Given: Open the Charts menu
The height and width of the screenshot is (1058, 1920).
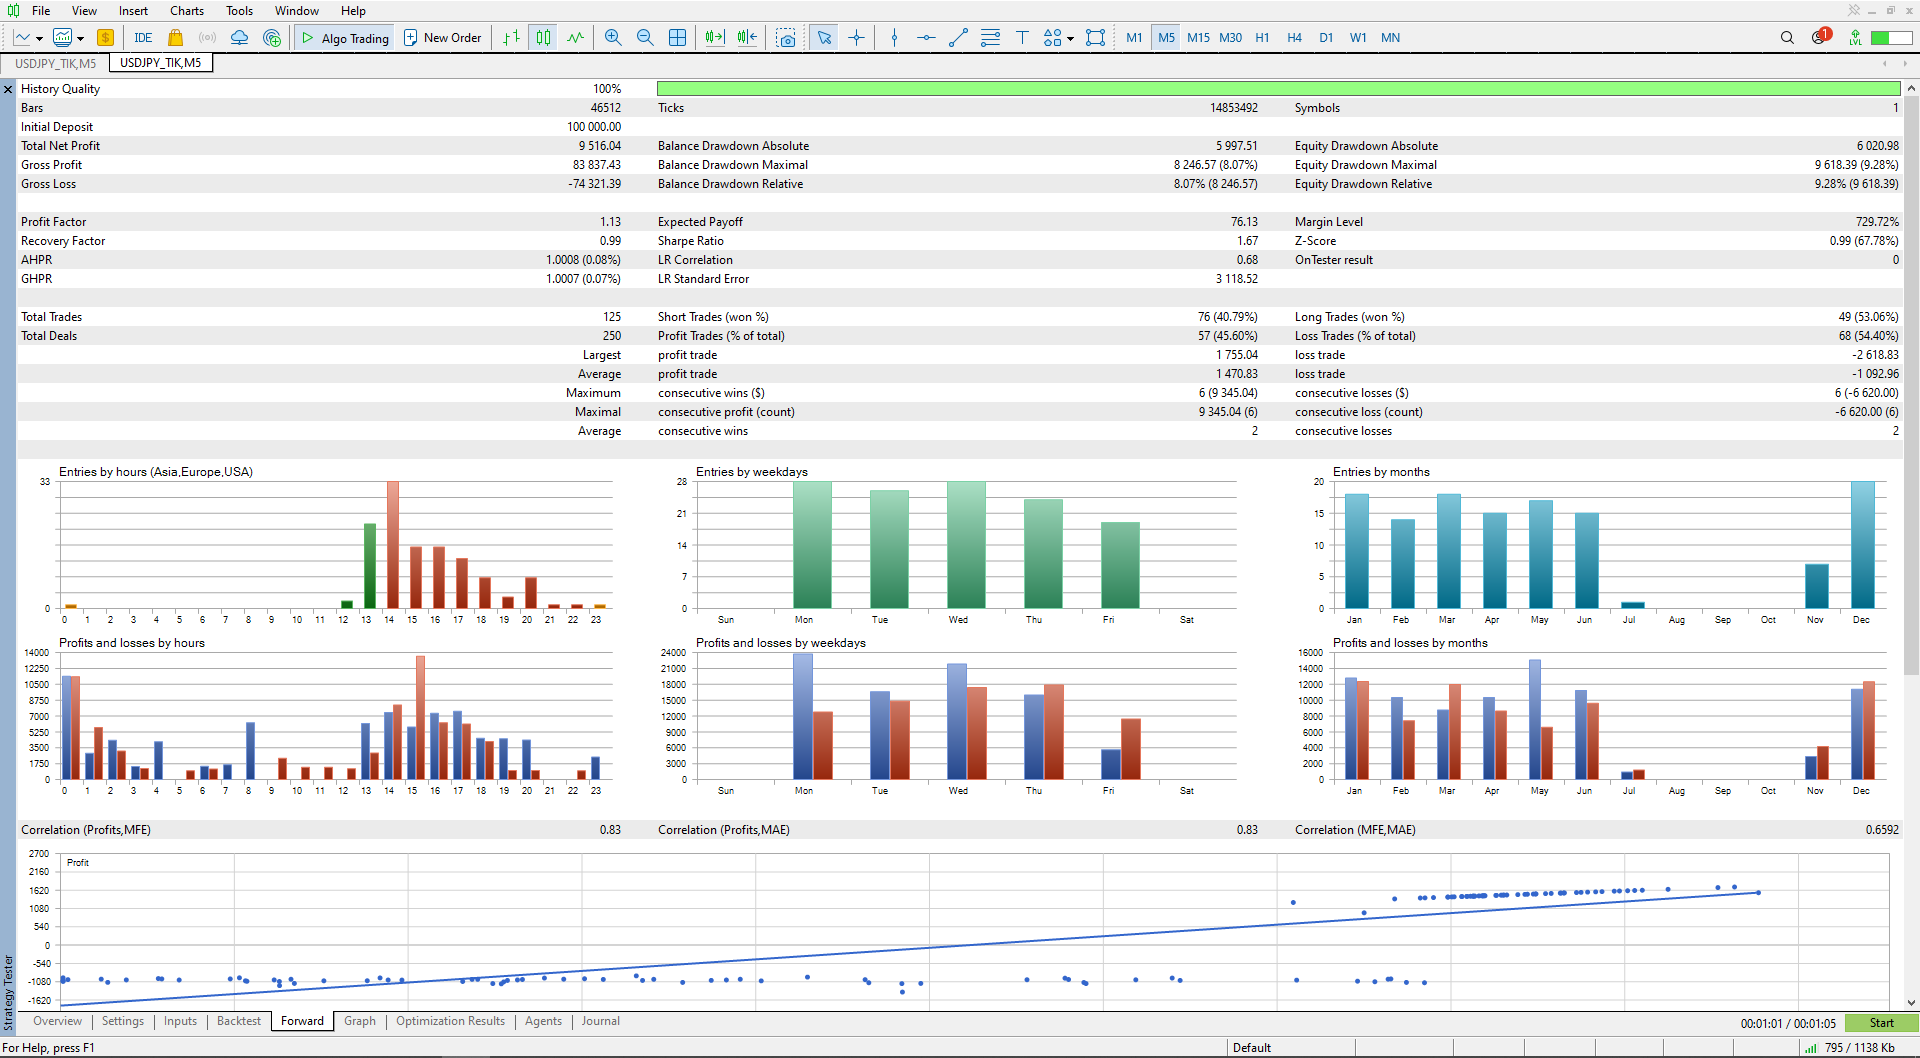Looking at the screenshot, I should [x=187, y=11].
